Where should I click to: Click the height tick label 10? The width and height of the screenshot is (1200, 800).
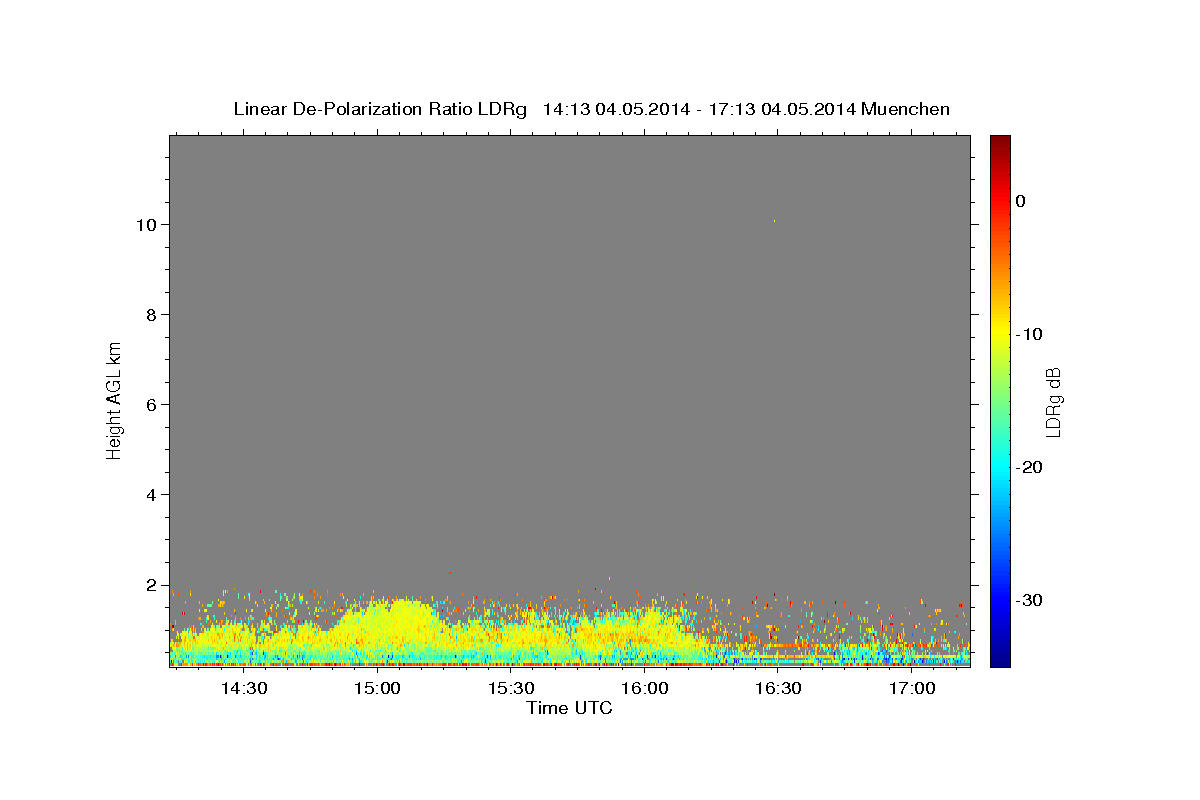pos(145,225)
